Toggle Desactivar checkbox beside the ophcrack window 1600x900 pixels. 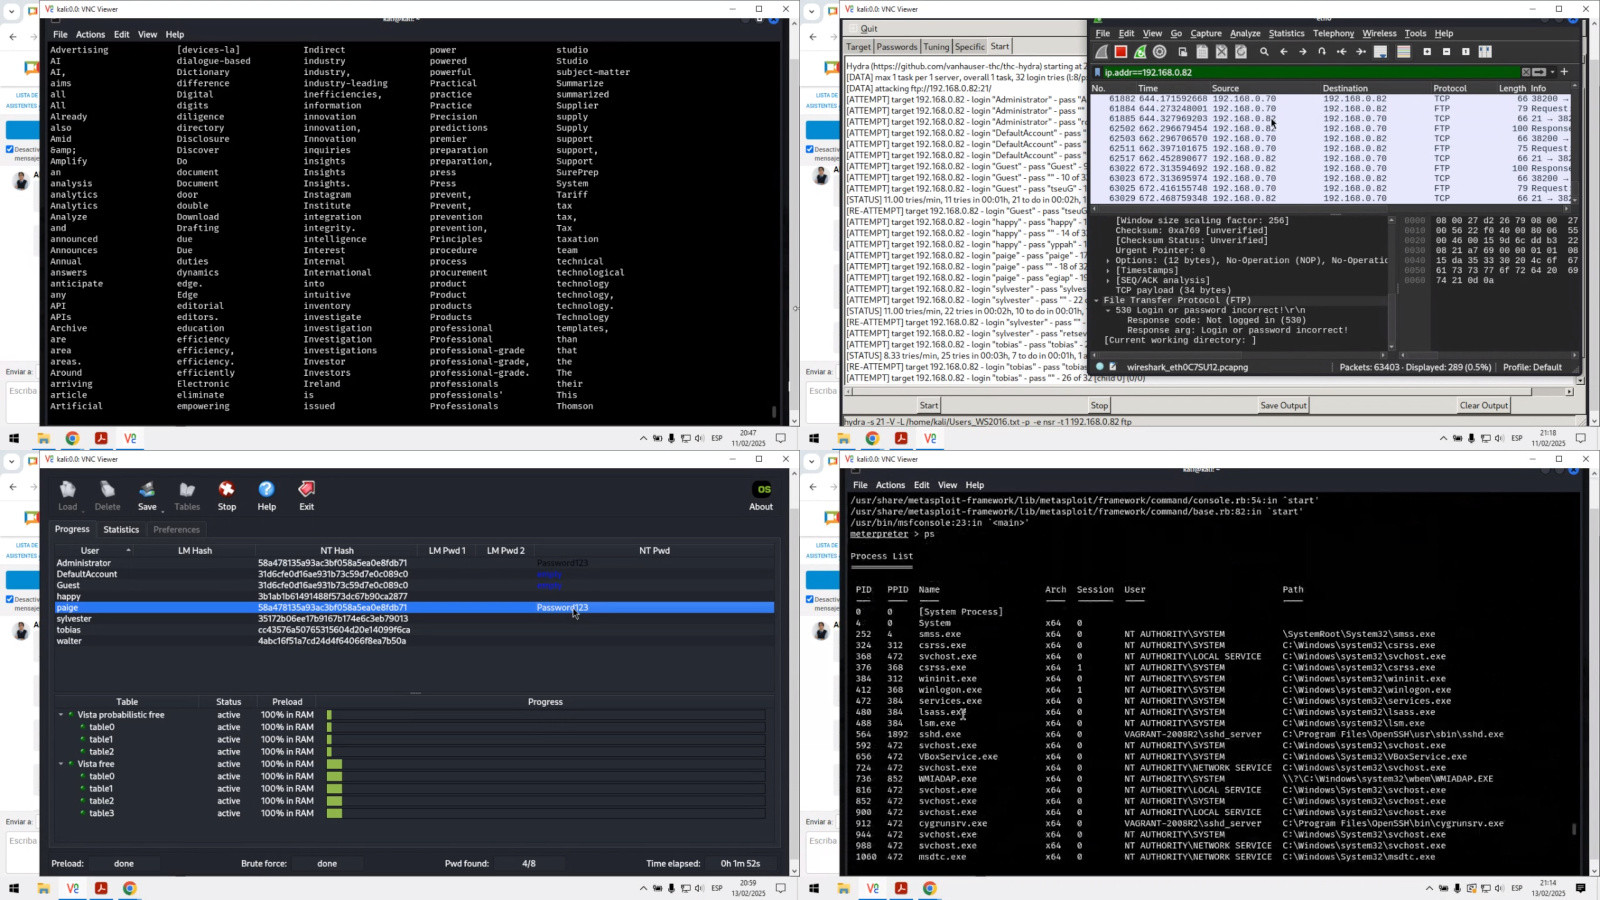10,600
